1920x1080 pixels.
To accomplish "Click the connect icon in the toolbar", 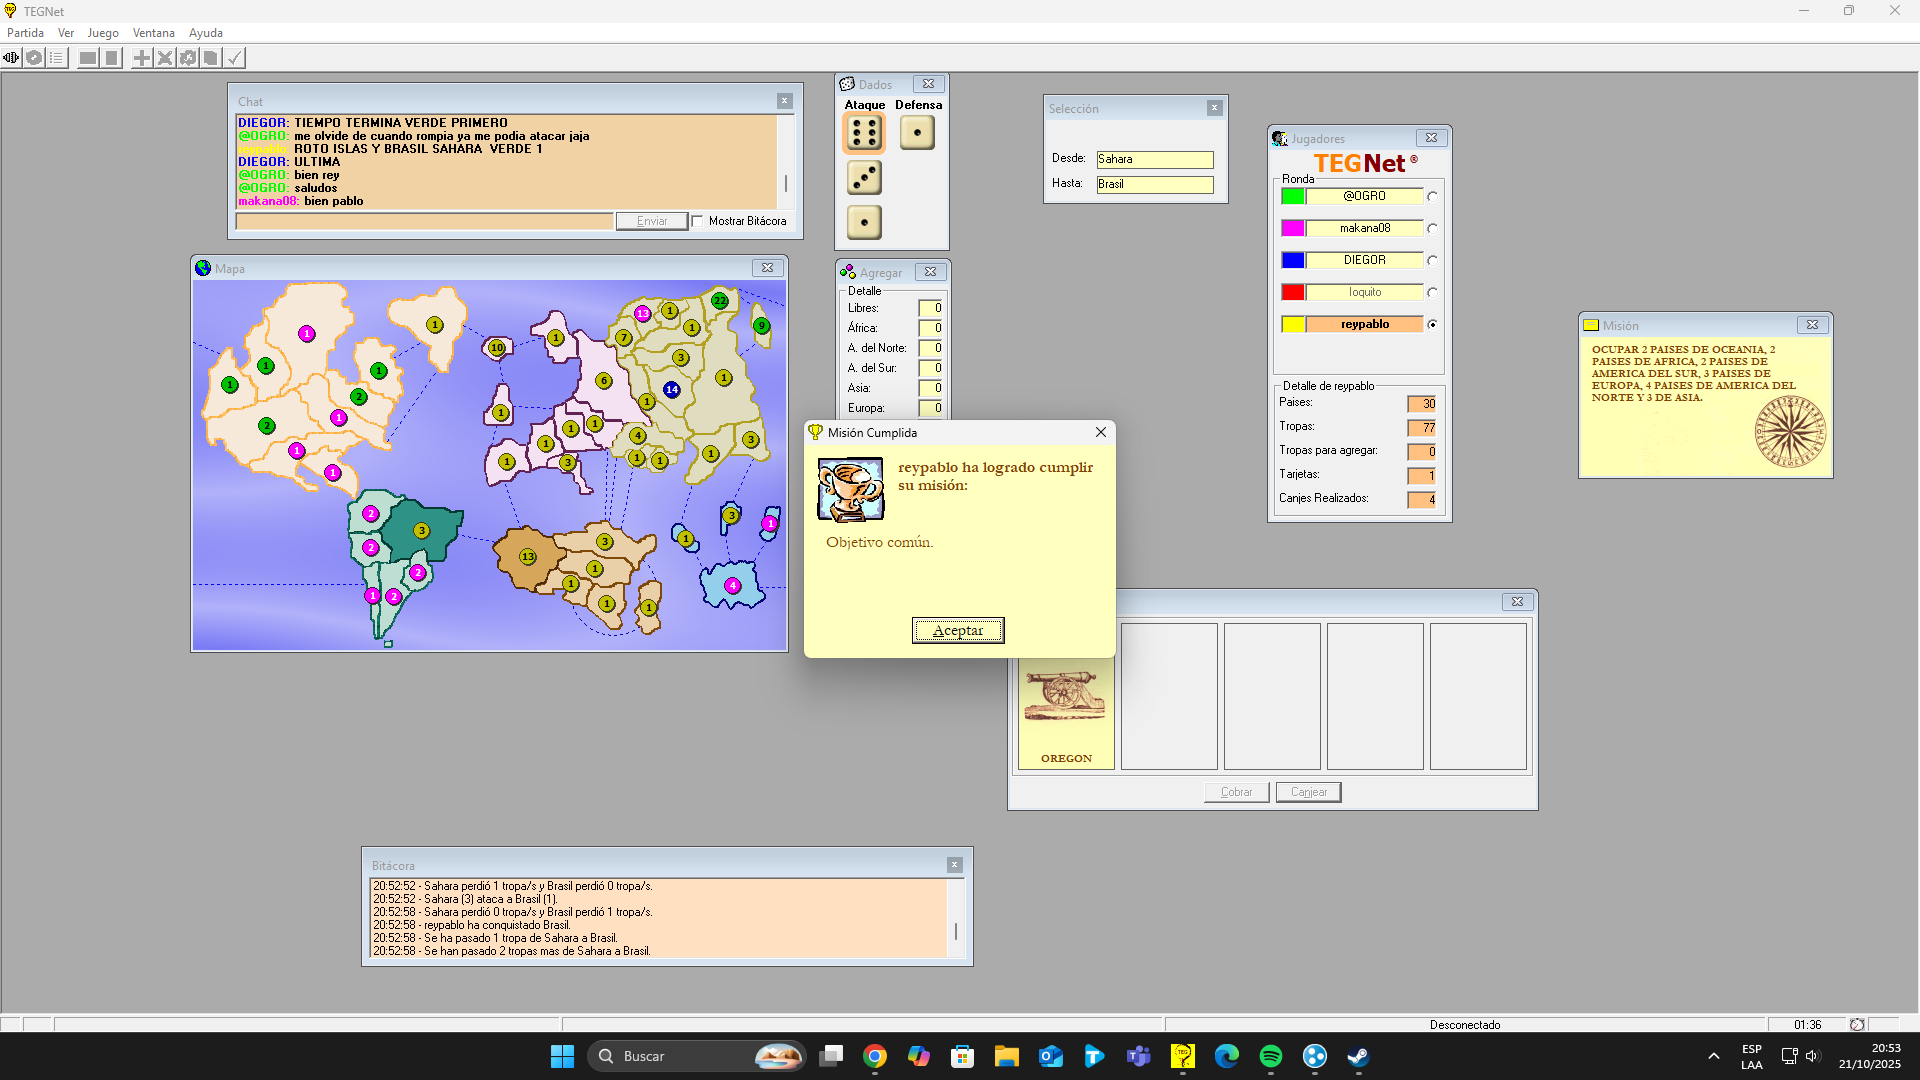I will tap(11, 58).
